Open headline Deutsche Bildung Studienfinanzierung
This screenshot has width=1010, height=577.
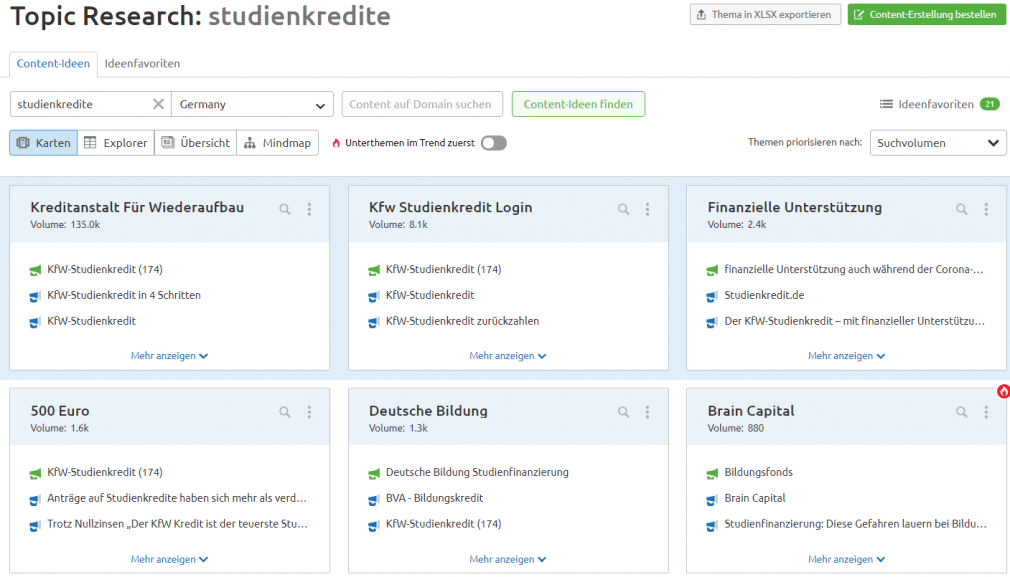[x=477, y=472]
